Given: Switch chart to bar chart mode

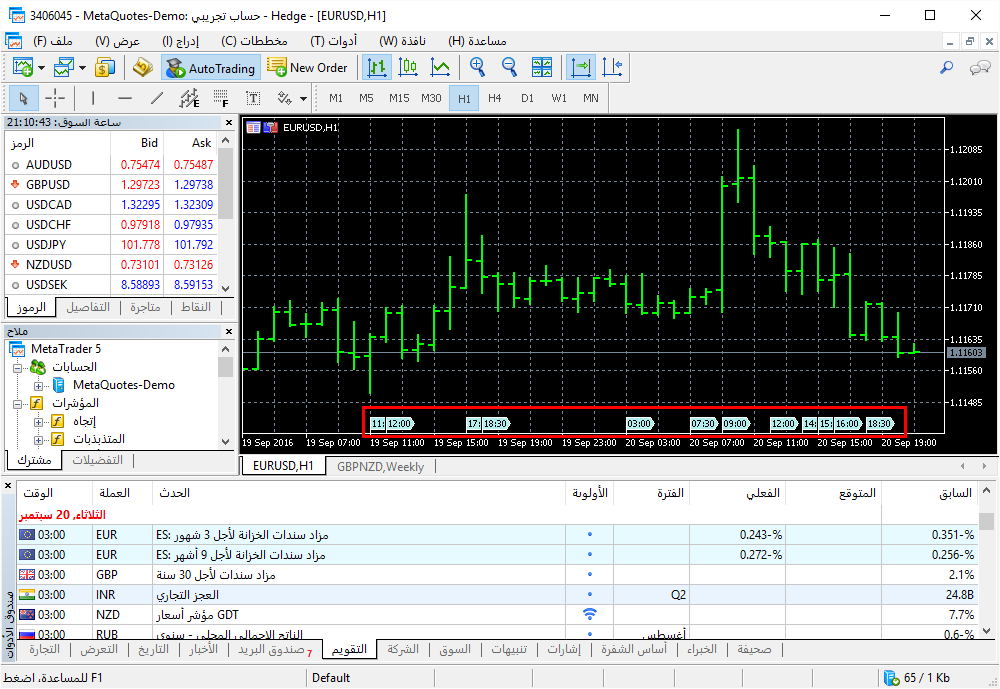Looking at the screenshot, I should [376, 67].
